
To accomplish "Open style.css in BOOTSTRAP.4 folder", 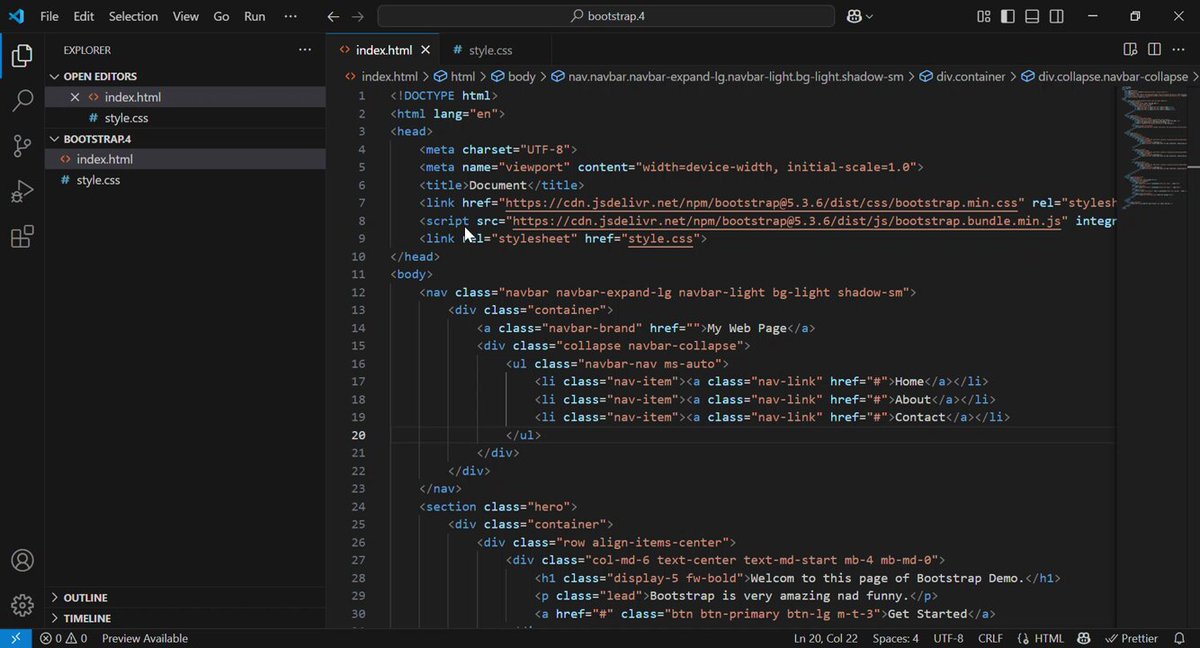I will click(185, 180).
